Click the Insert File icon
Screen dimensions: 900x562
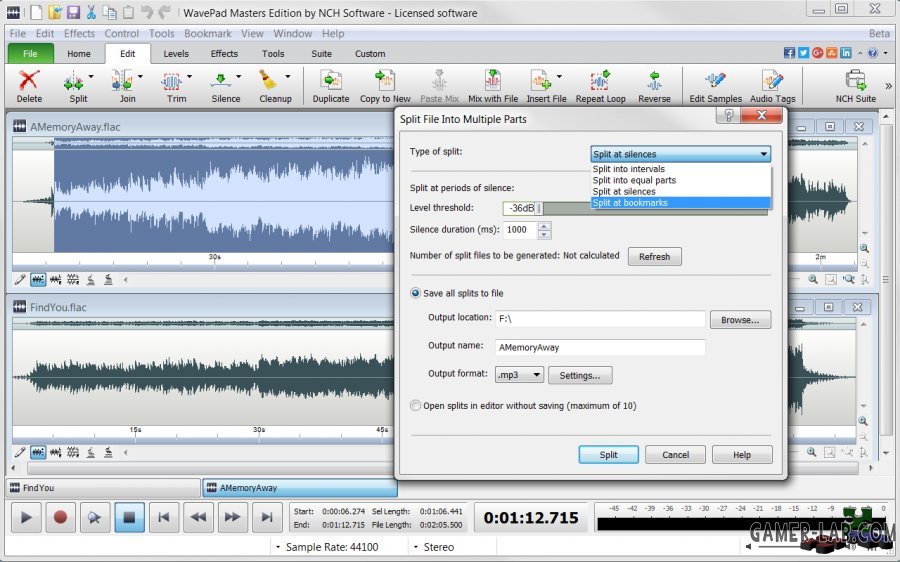tap(540, 80)
